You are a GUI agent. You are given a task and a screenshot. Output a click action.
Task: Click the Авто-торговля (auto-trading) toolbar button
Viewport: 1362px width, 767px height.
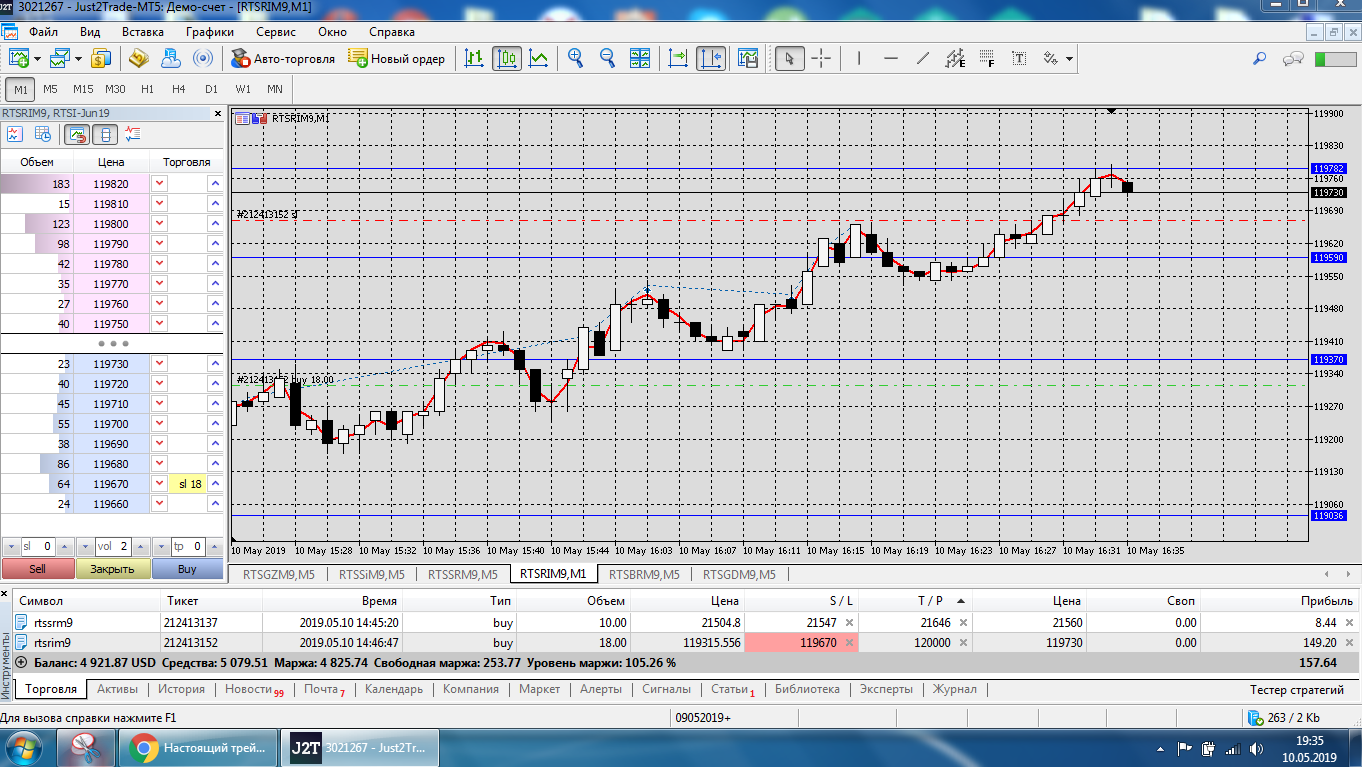pos(283,59)
